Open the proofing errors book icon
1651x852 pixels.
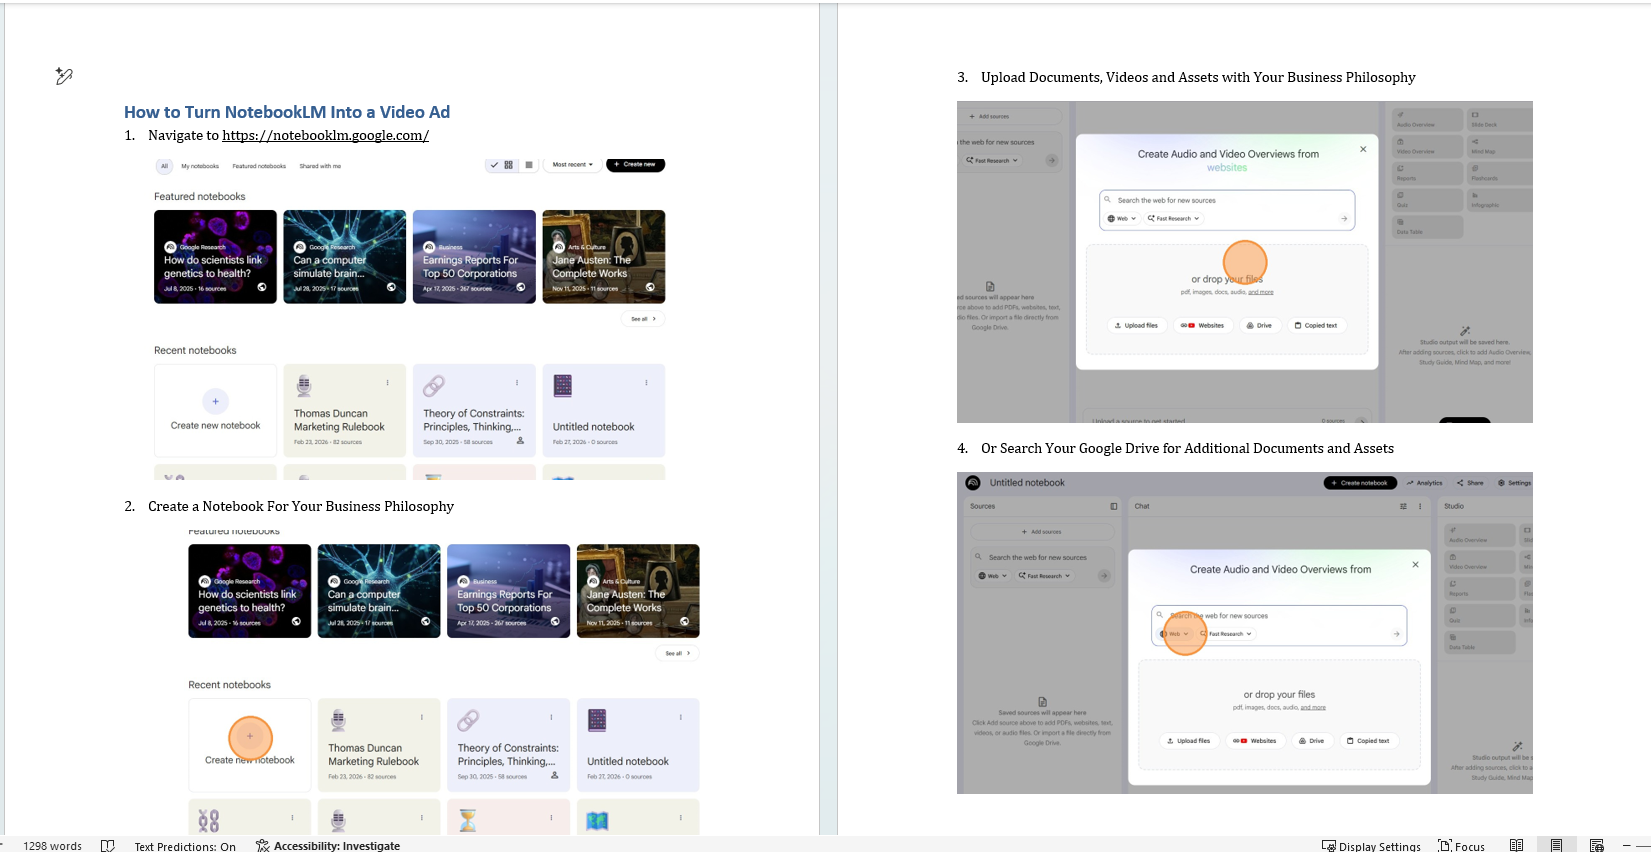pos(108,846)
